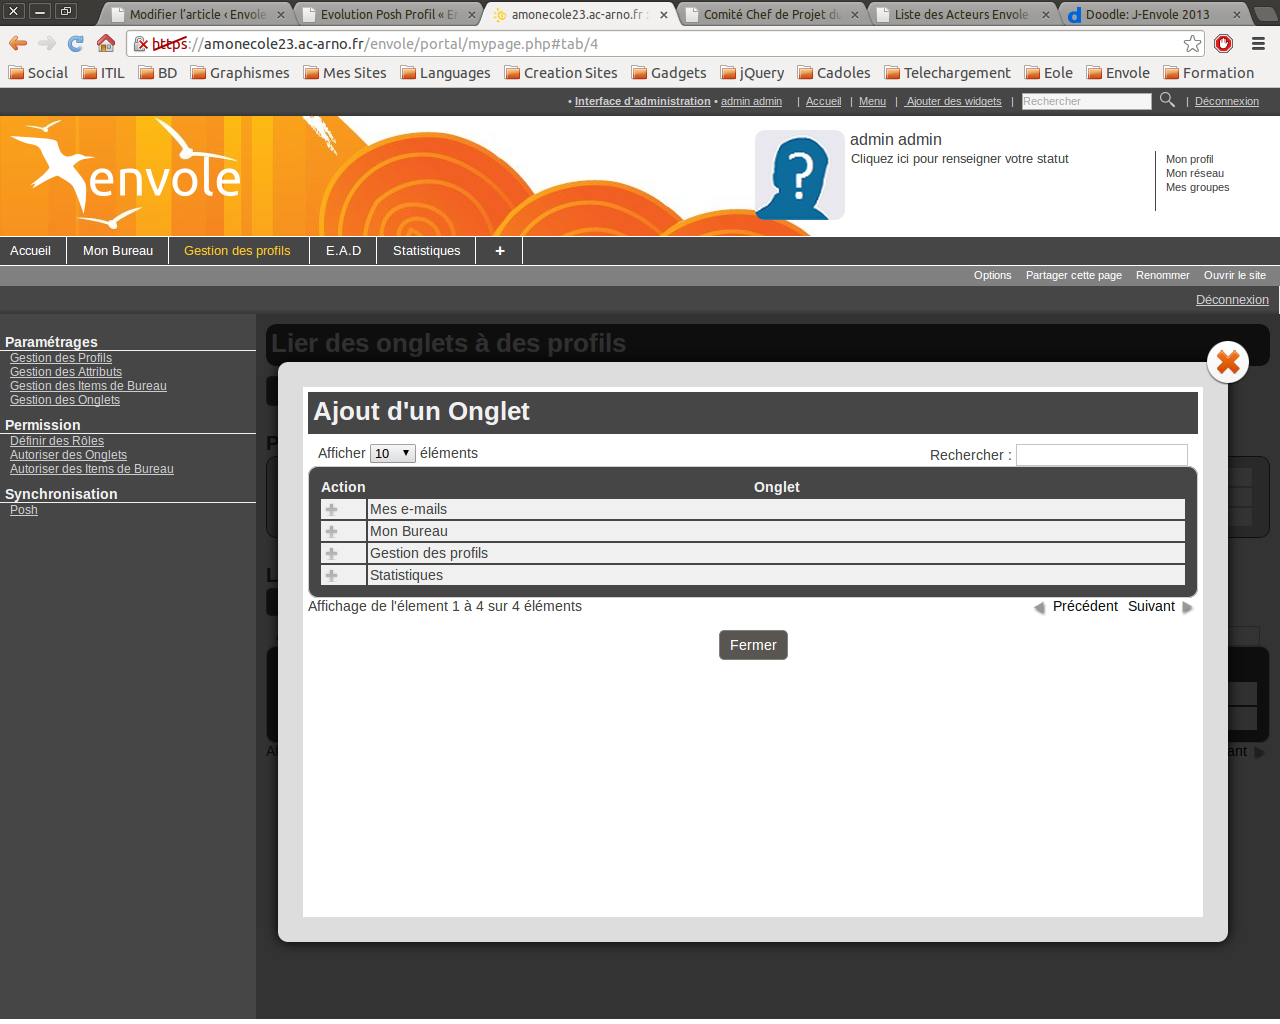Close the dialog with the orange X icon
This screenshot has width=1280, height=1024.
tap(1227, 362)
